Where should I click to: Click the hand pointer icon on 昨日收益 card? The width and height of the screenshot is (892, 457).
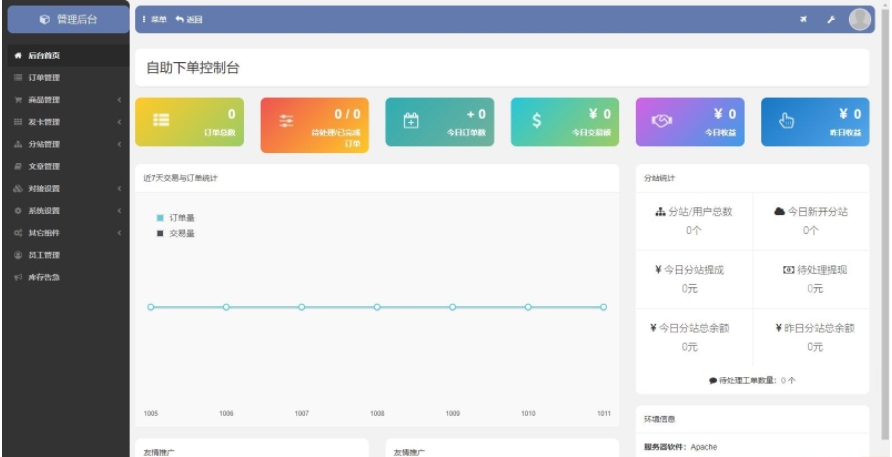tap(786, 121)
